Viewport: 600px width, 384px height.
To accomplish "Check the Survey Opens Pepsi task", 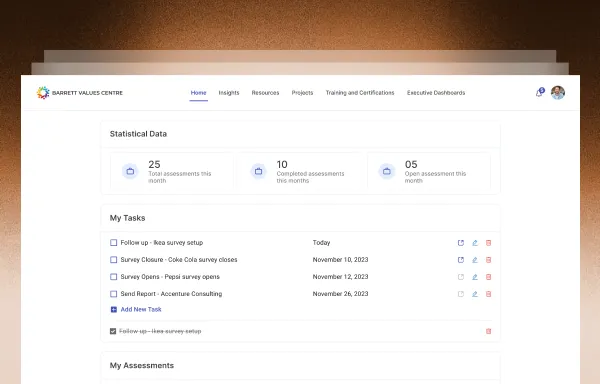I will pyautogui.click(x=113, y=277).
